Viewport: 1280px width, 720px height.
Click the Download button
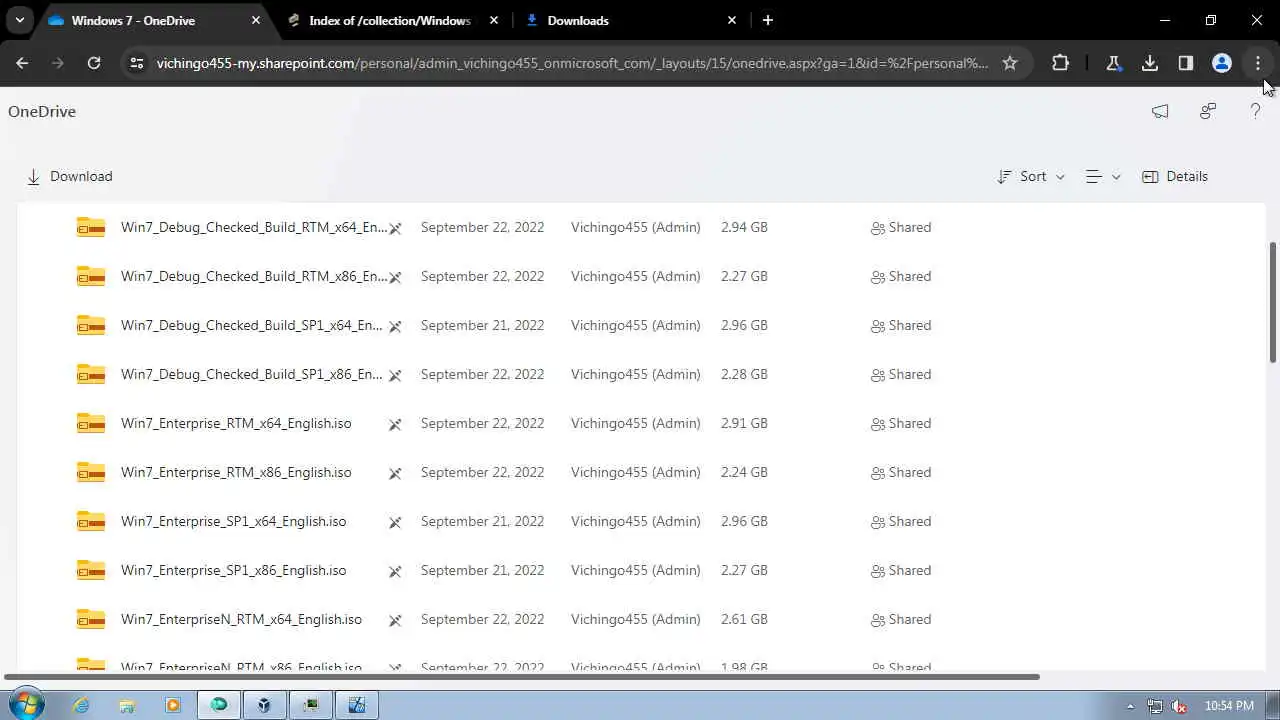pos(69,176)
